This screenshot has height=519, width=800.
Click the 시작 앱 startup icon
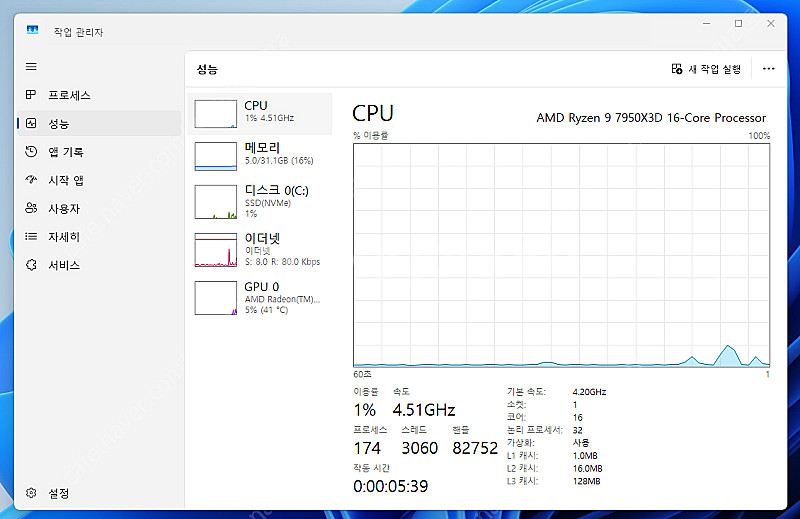coord(31,180)
